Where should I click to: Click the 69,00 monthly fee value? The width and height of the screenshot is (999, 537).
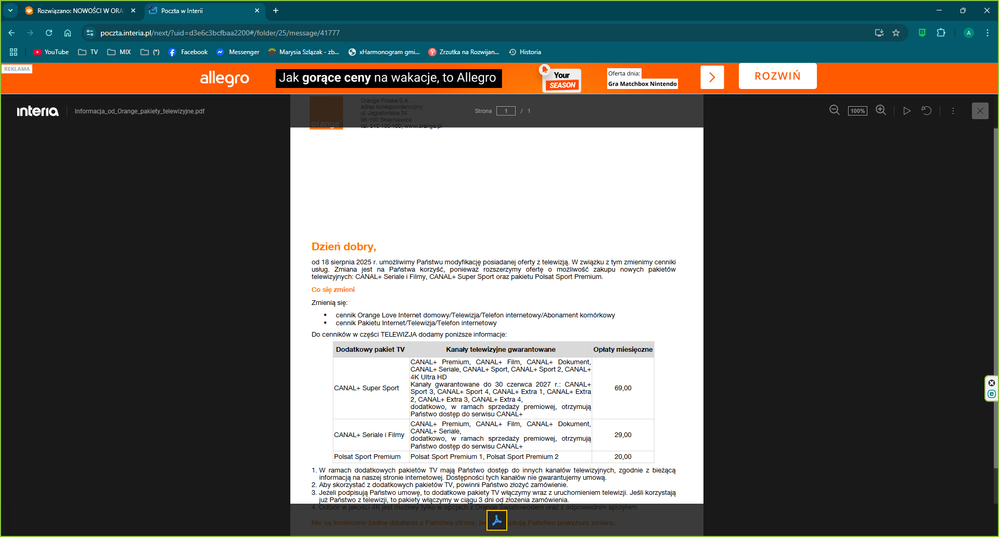(623, 388)
